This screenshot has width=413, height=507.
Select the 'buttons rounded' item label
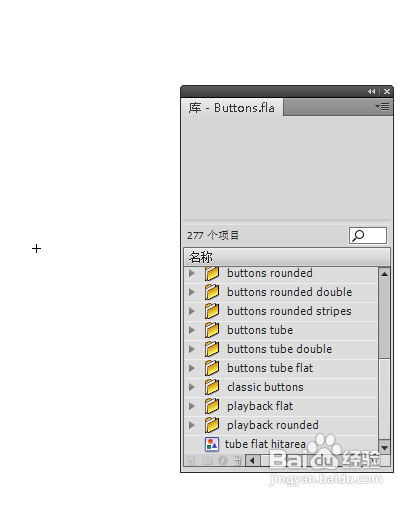270,273
